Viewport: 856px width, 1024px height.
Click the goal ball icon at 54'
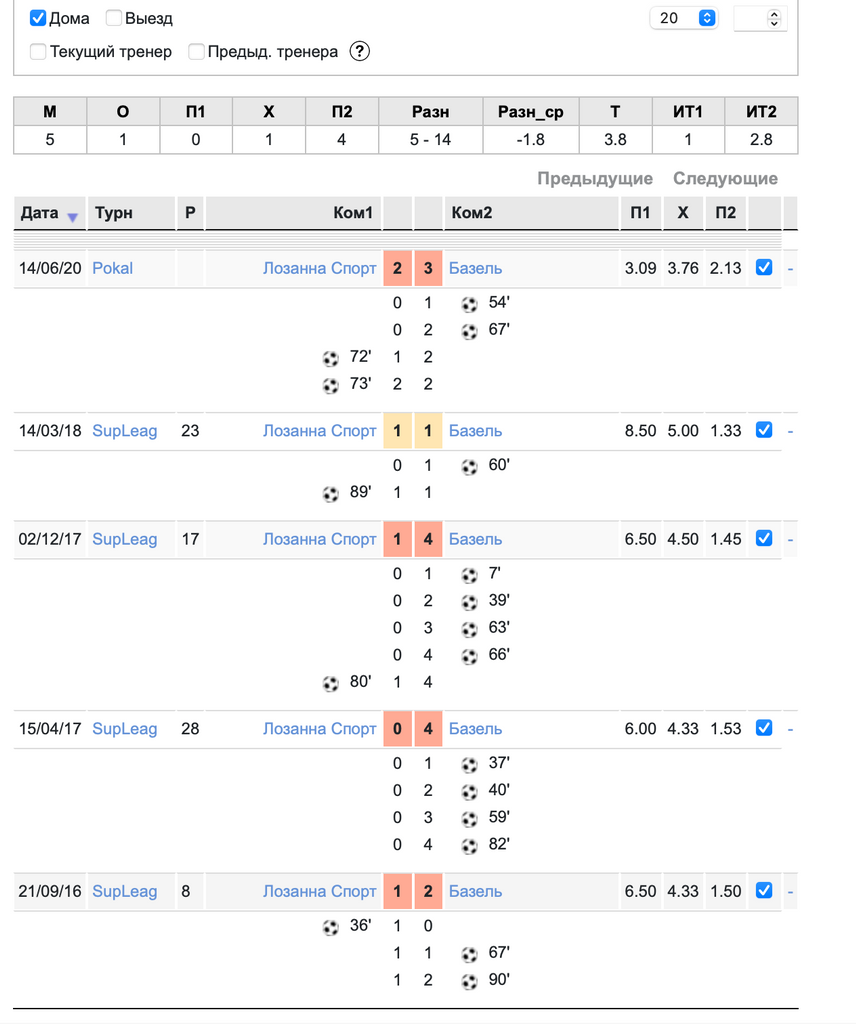(469, 304)
